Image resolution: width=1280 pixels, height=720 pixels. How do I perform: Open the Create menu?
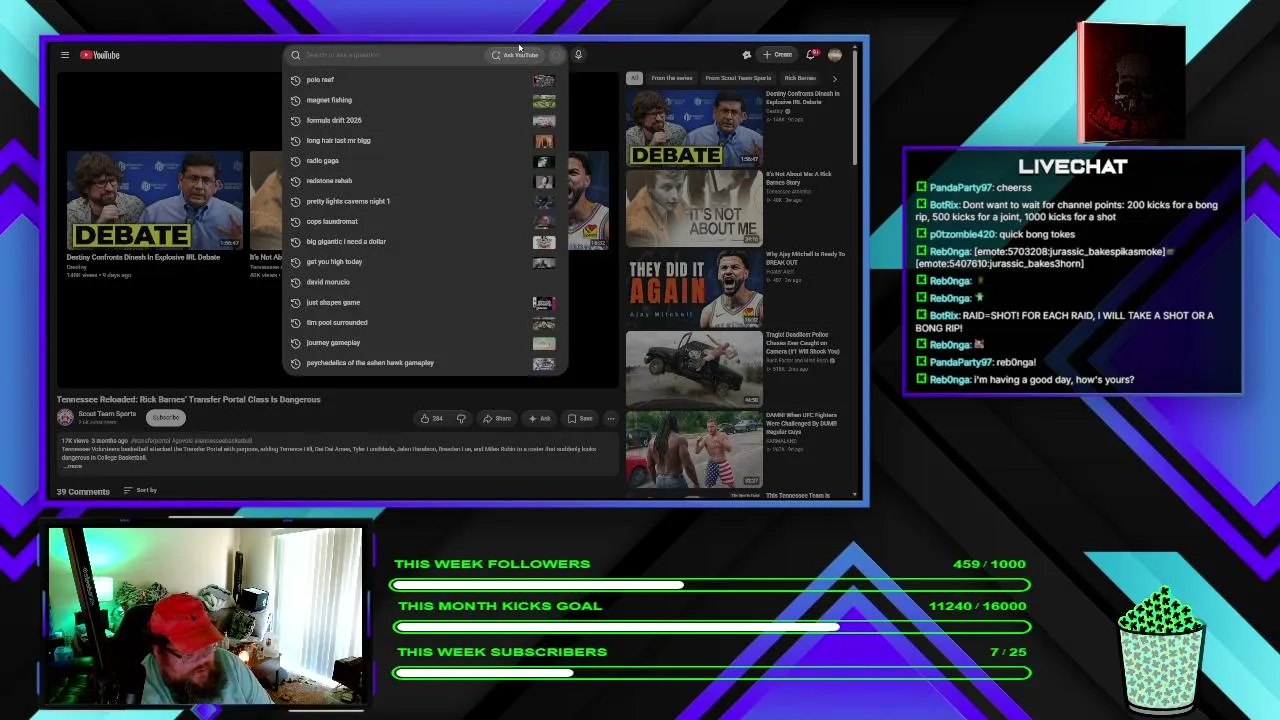(777, 55)
